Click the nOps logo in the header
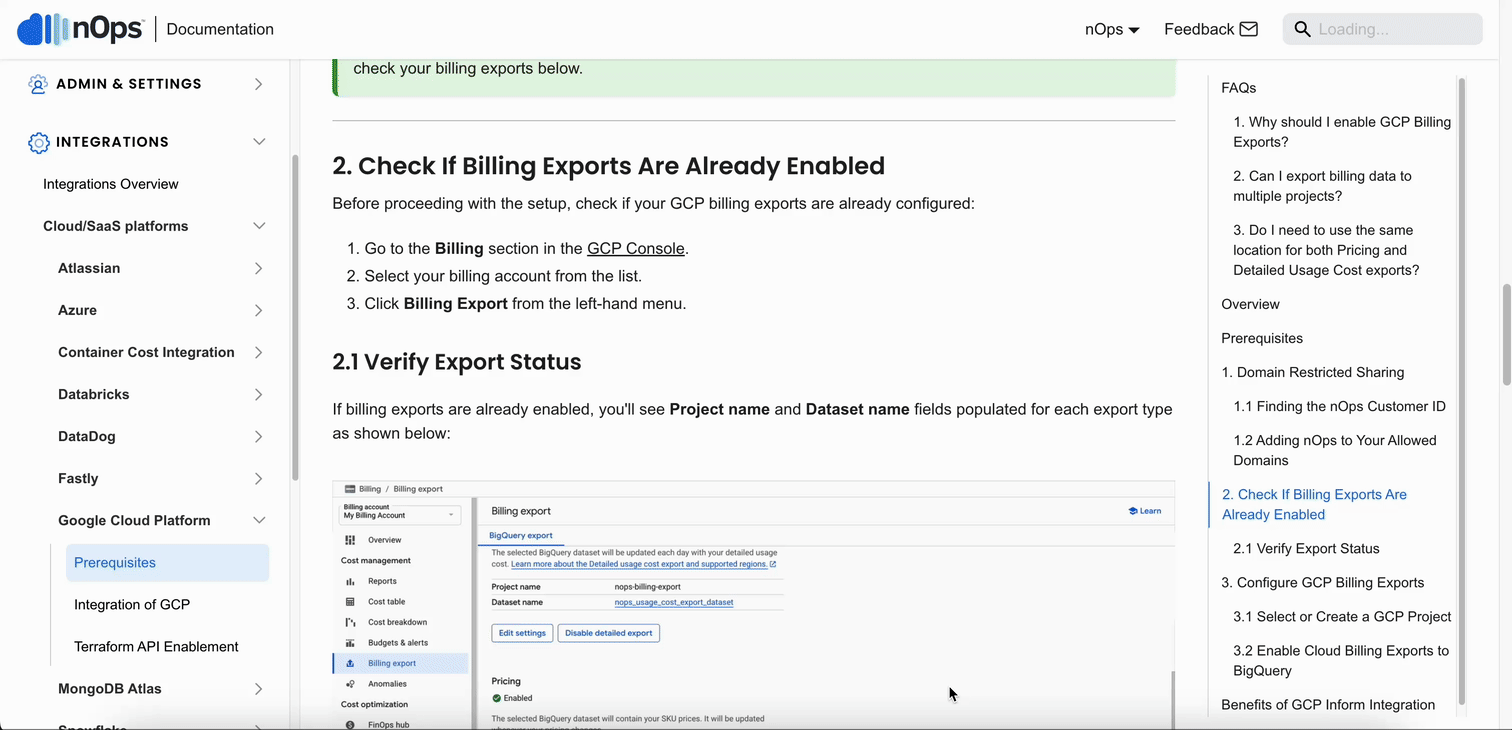 [x=80, y=29]
